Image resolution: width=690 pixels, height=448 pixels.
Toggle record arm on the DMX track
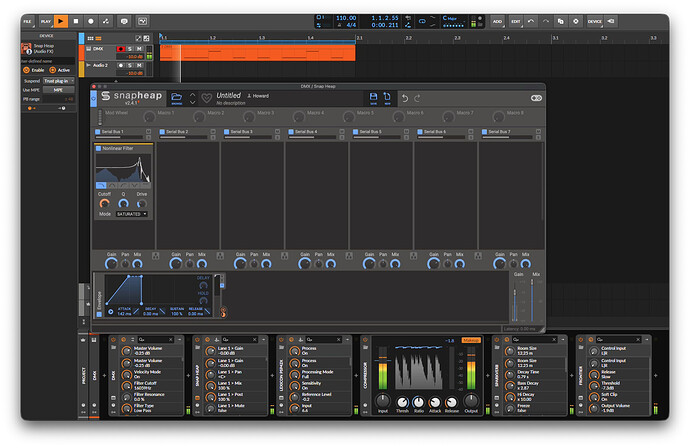pyautogui.click(x=121, y=49)
